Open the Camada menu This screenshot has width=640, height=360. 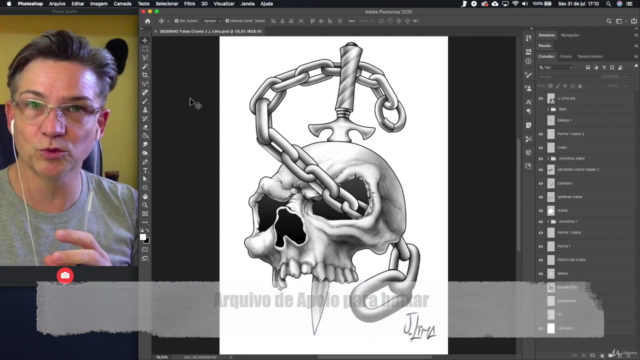point(122,4)
